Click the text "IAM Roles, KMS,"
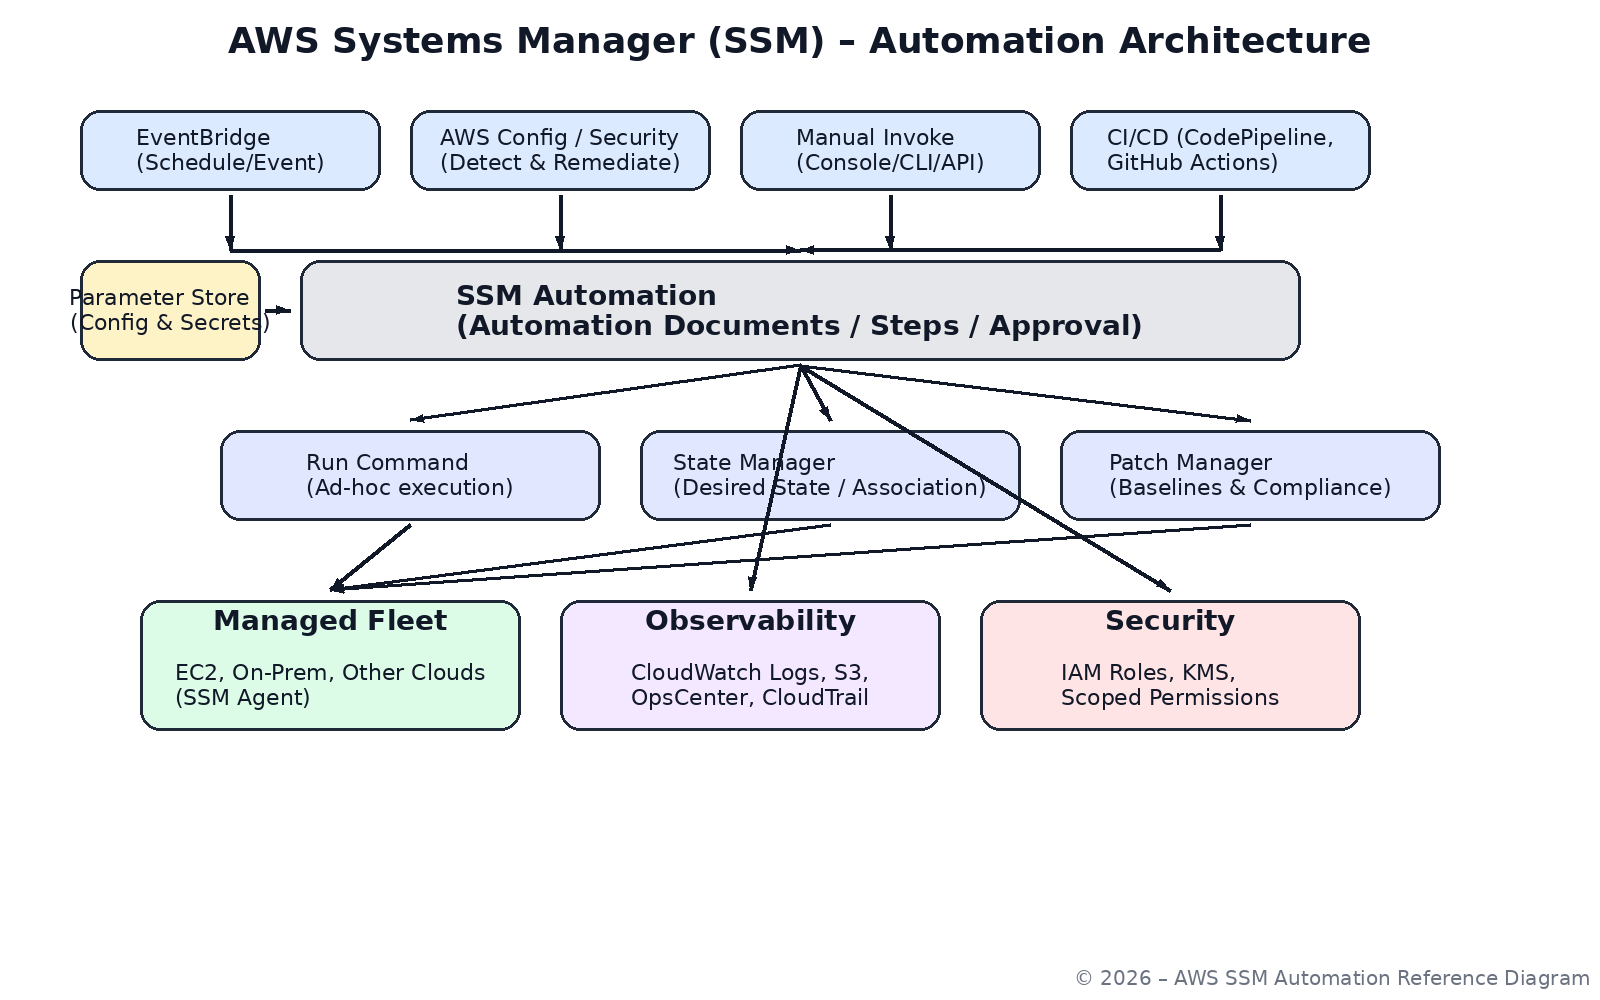Viewport: 1600px width, 1000px height. coord(1148,672)
